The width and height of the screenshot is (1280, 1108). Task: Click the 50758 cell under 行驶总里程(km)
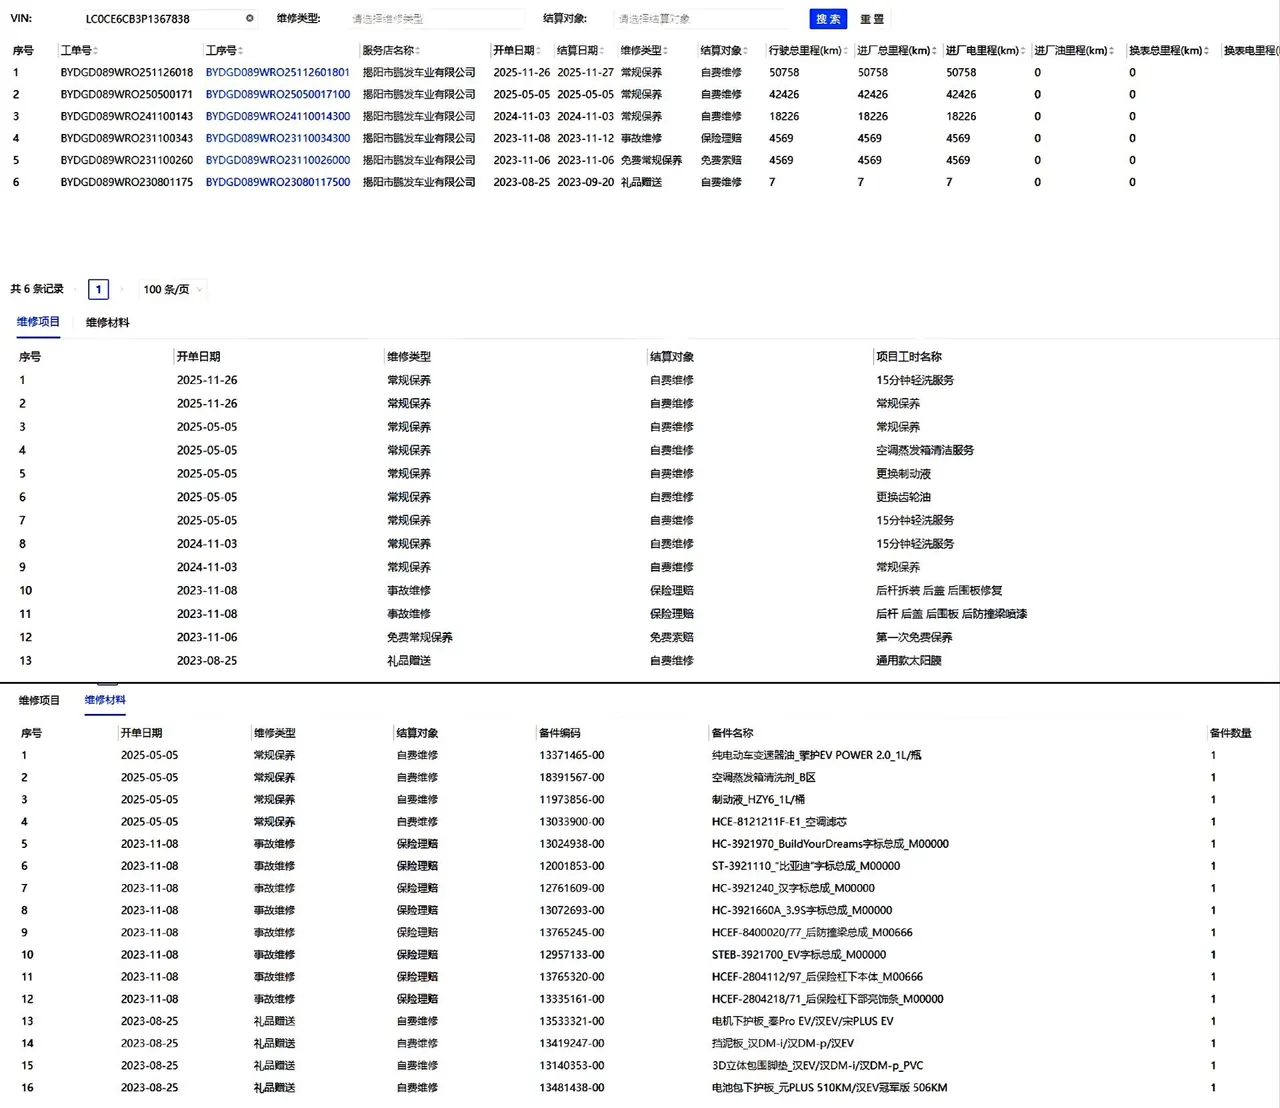tap(784, 73)
